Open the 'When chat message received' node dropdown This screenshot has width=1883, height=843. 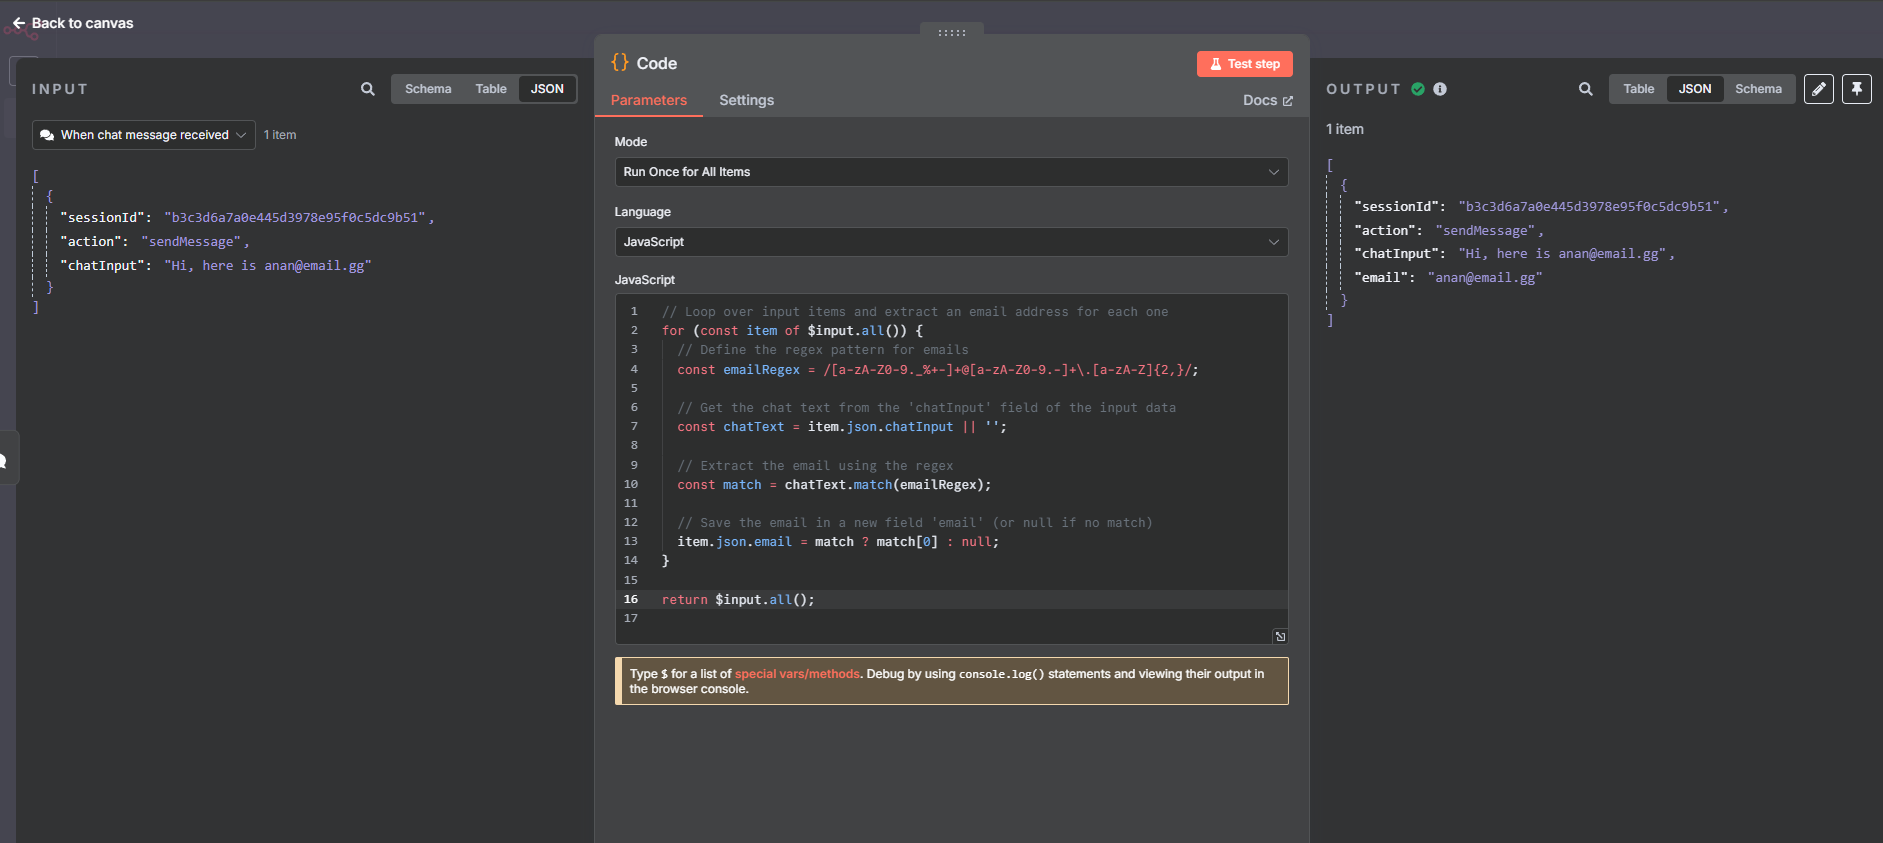144,135
